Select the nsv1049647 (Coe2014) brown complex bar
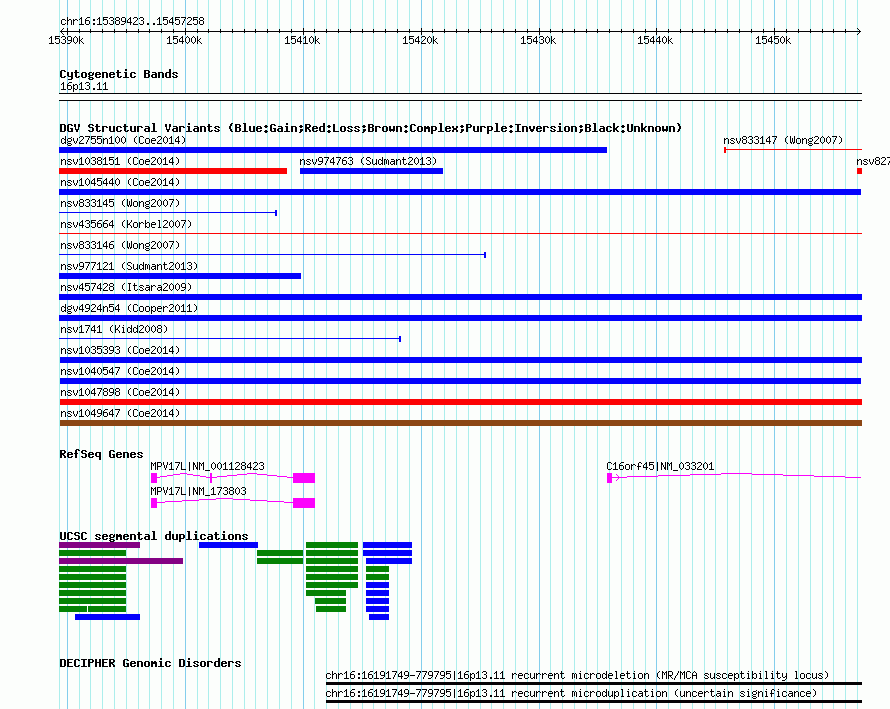890x709 pixels. tap(460, 423)
